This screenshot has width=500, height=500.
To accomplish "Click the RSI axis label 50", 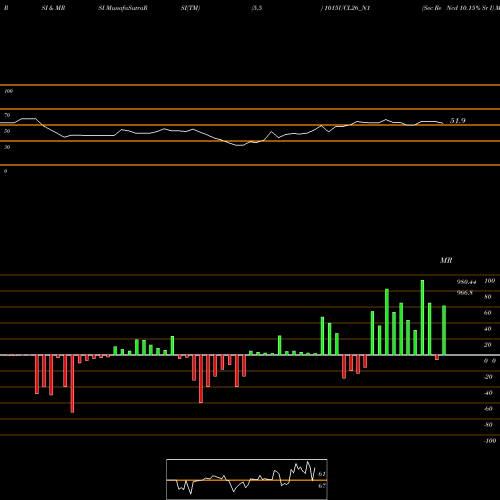I will click(x=7, y=131).
